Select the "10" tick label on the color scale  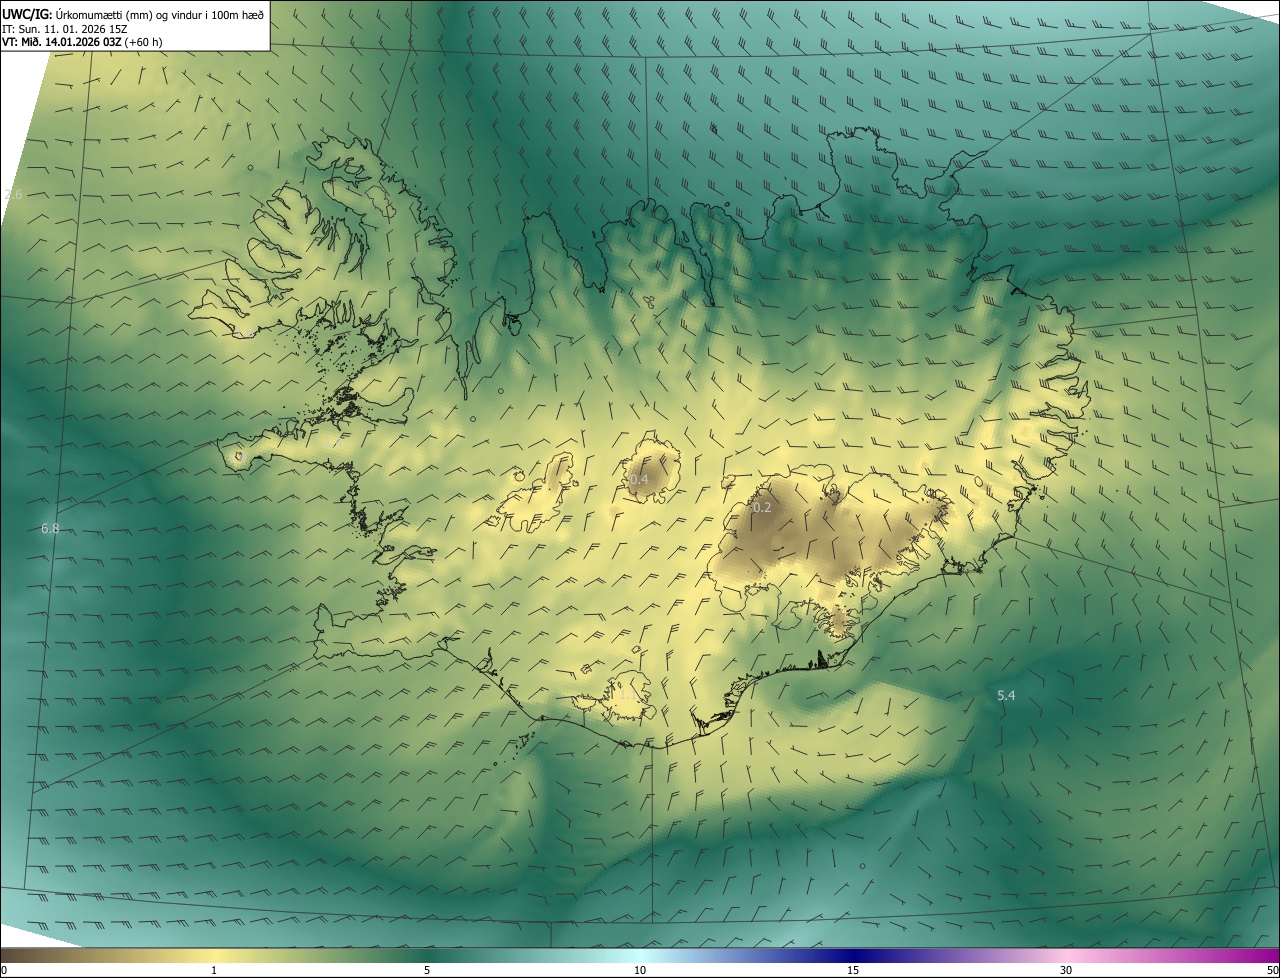point(640,971)
